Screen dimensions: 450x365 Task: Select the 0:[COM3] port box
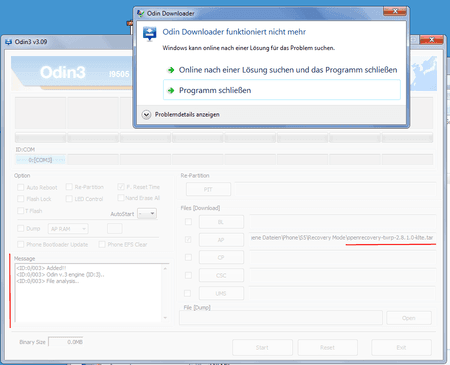(40, 160)
